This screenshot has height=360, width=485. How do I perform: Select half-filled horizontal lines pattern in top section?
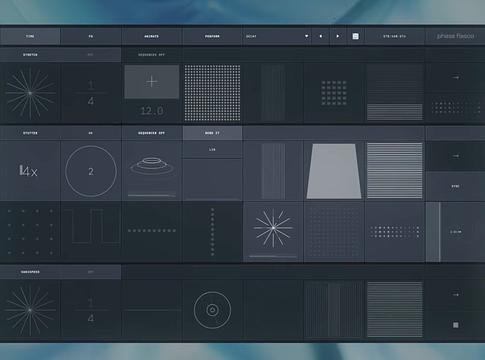coord(395,93)
